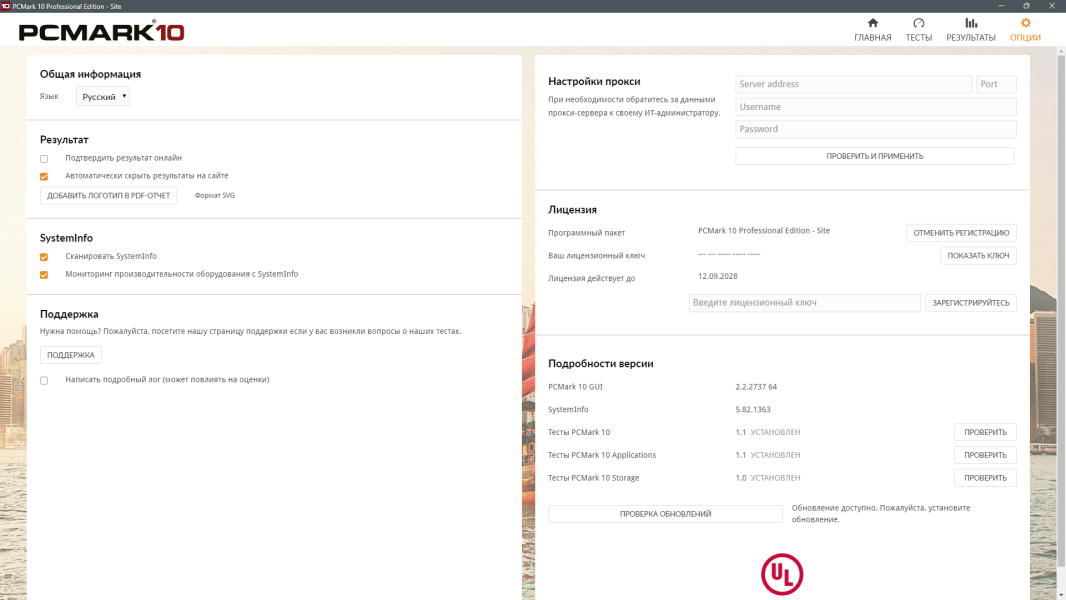
Task: Open the Тесты gauge icon
Action: (918, 23)
